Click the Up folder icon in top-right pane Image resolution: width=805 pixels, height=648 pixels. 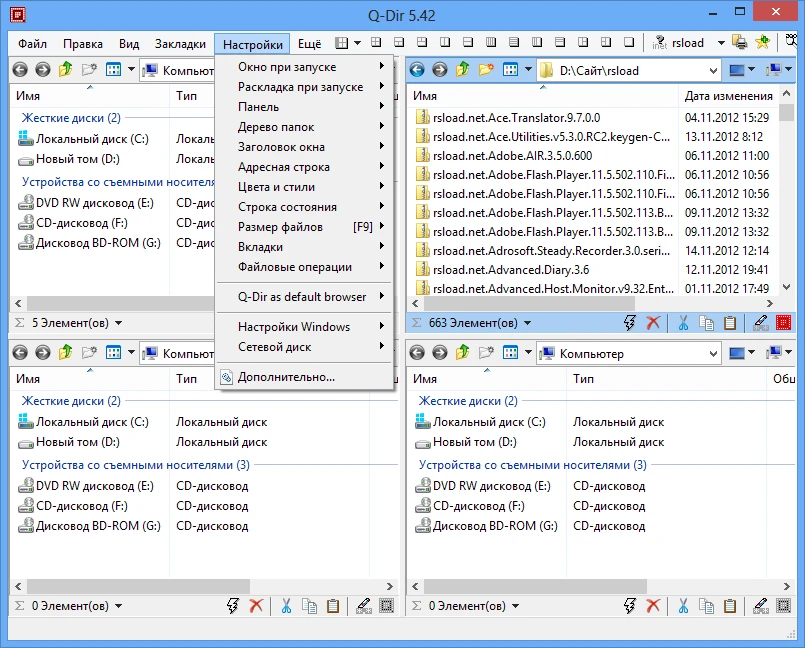pos(463,70)
